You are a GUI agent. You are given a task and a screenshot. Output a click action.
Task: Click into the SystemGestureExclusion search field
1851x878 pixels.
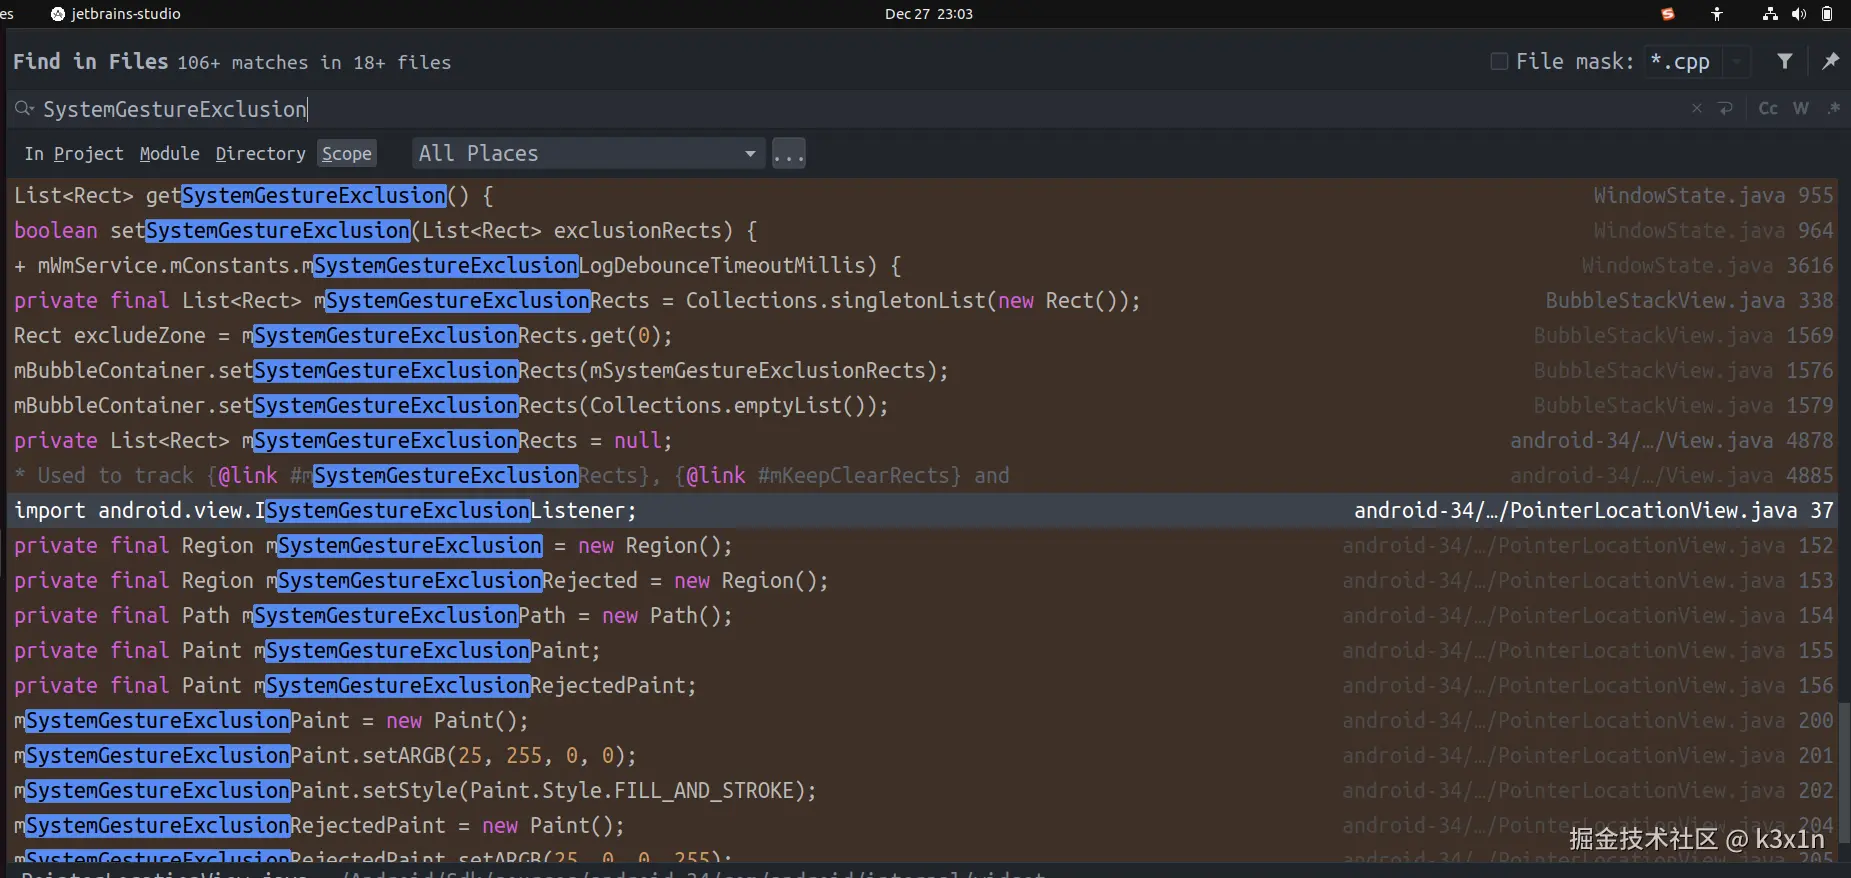click(x=850, y=108)
